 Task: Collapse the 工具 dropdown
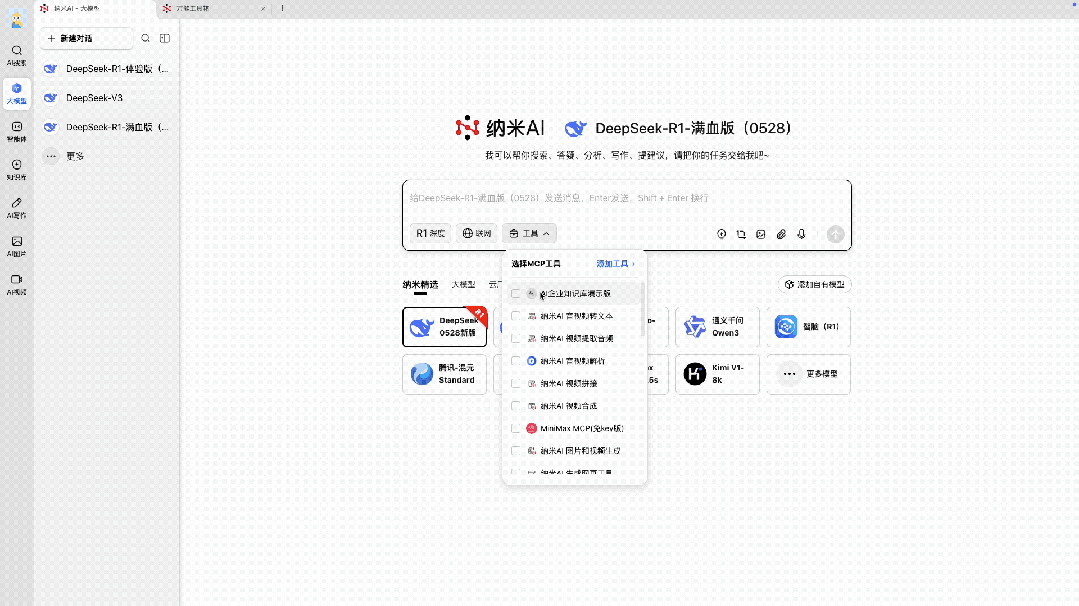[529, 234]
